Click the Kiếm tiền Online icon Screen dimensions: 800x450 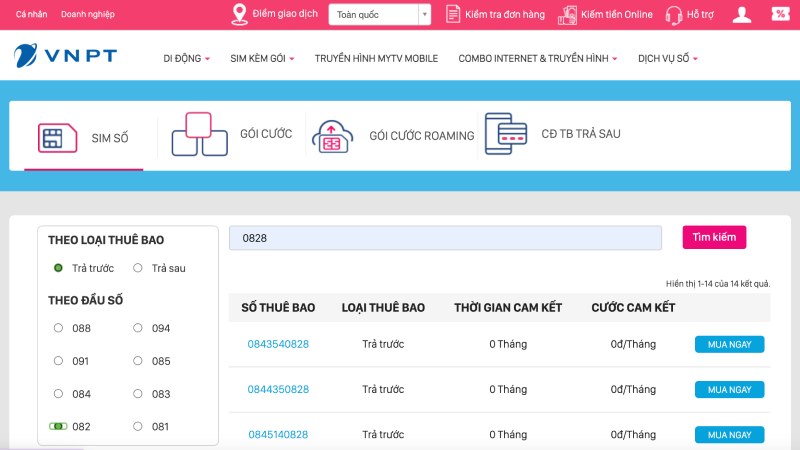(568, 14)
